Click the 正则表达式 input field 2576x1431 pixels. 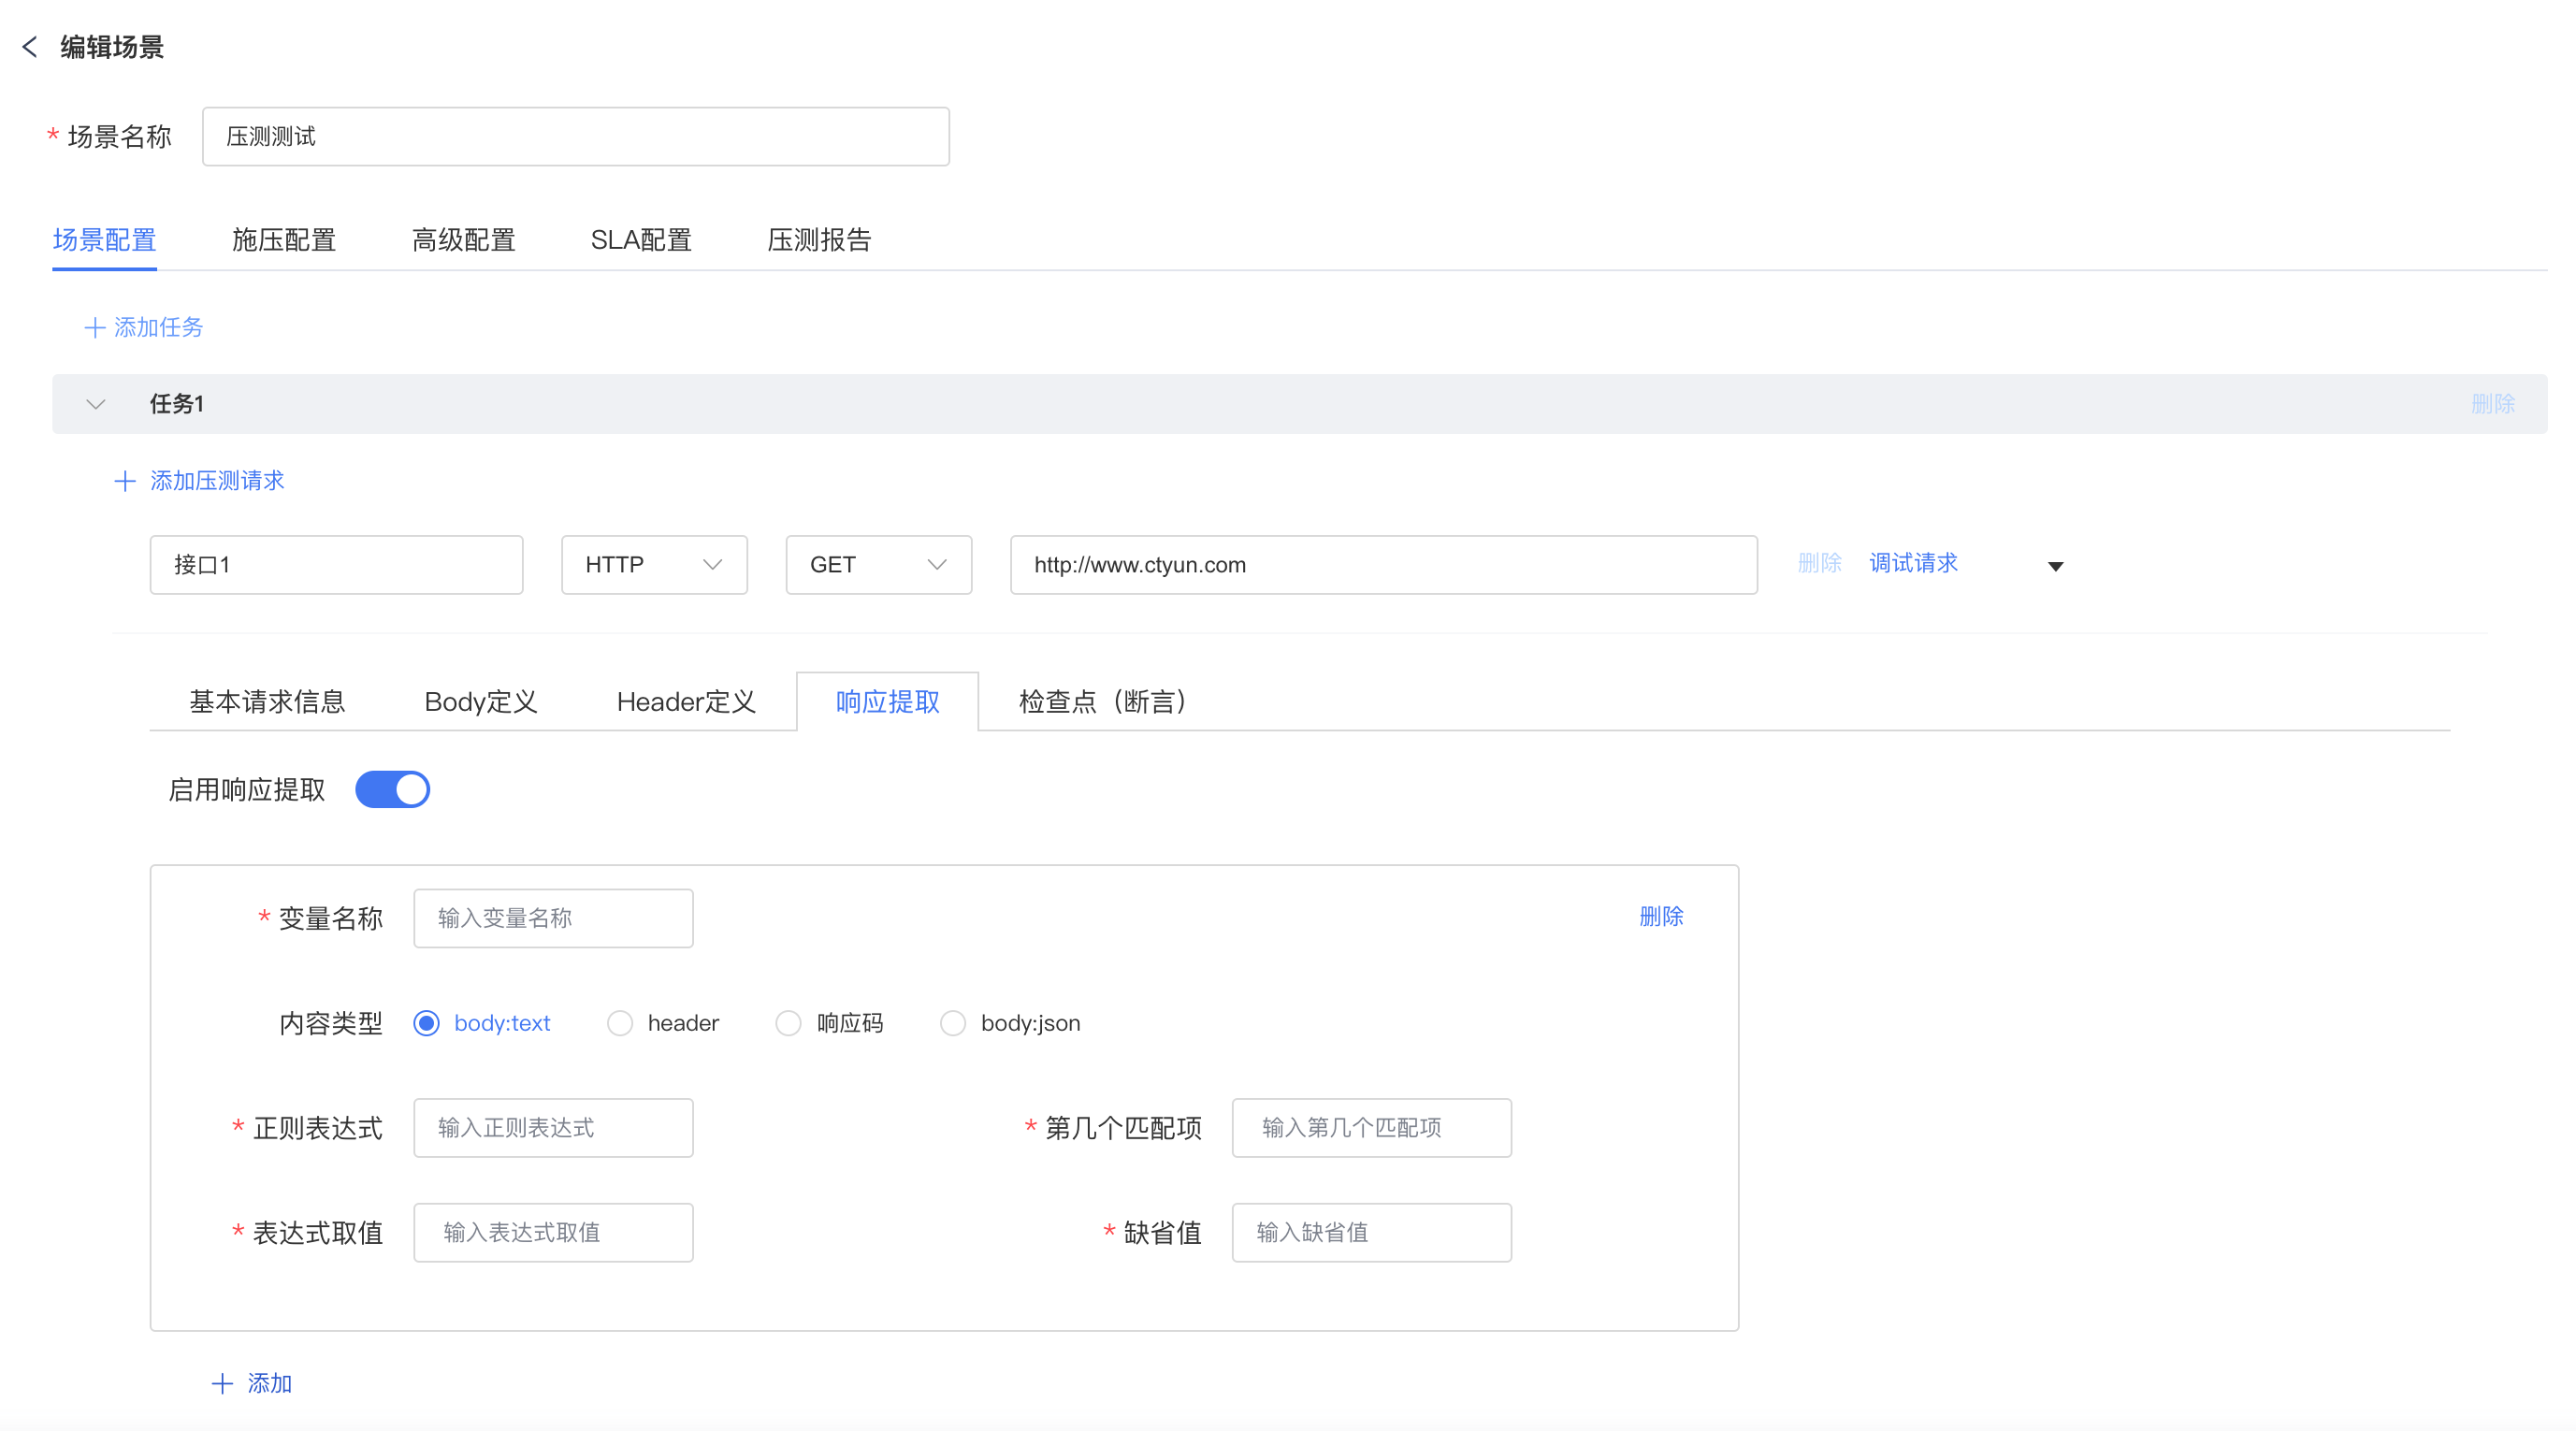(x=553, y=1128)
